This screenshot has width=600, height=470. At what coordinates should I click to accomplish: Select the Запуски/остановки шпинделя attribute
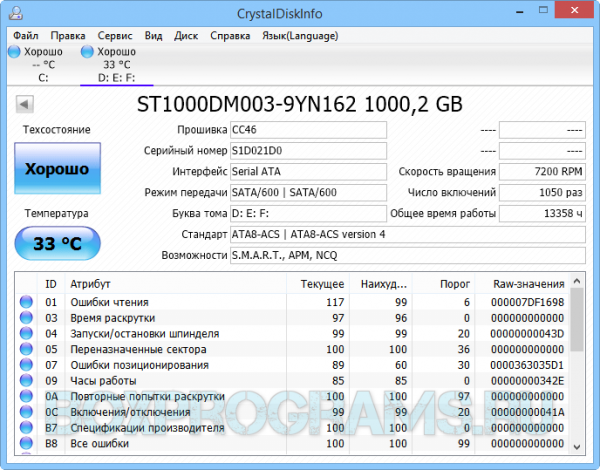[145, 334]
